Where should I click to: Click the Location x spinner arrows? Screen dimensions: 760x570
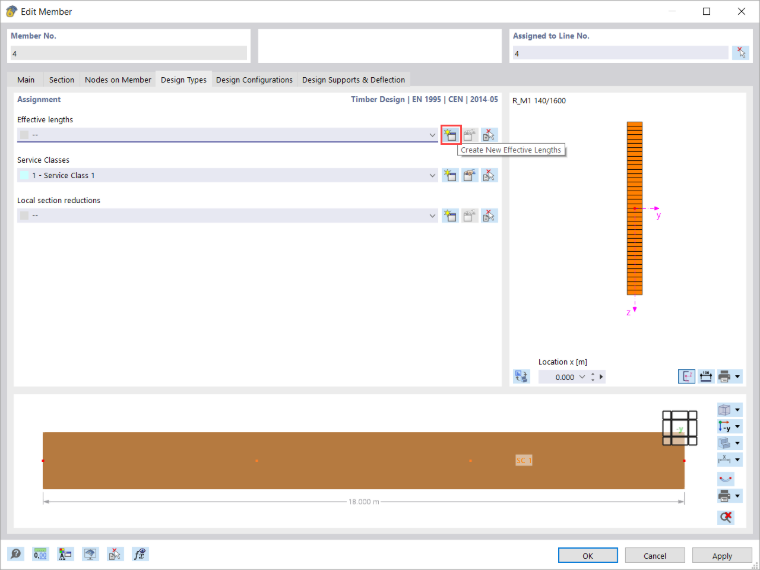click(x=593, y=377)
